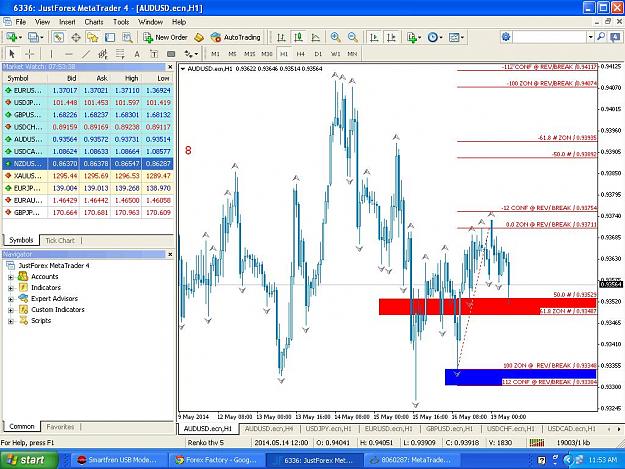The height and width of the screenshot is (469, 625).
Task: Open Forex Factory Chrome taskbar item
Action: 216,460
